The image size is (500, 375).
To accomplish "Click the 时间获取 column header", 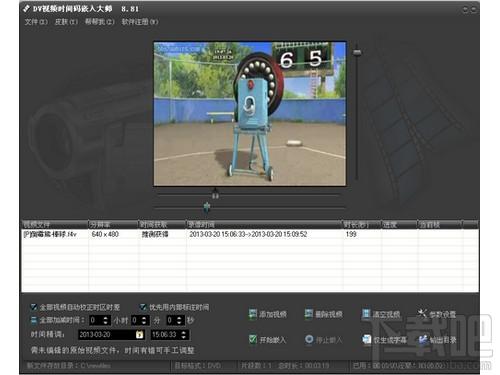I will coord(162,224).
